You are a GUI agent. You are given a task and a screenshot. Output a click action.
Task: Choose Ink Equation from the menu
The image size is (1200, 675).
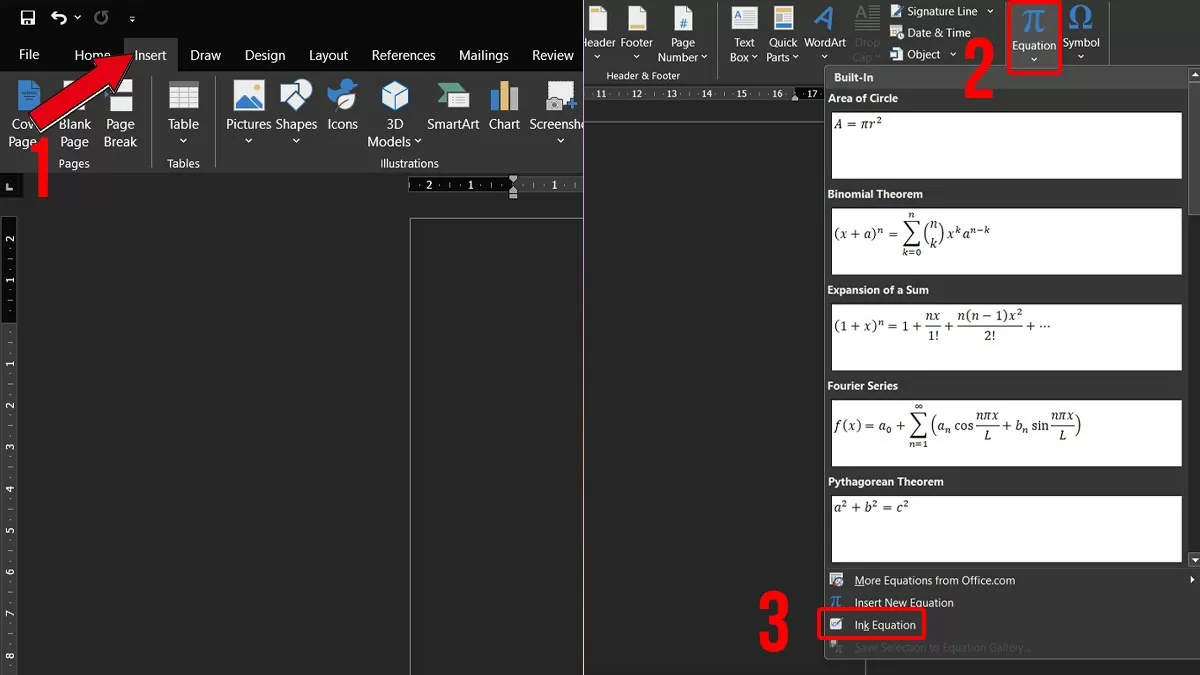coord(884,625)
